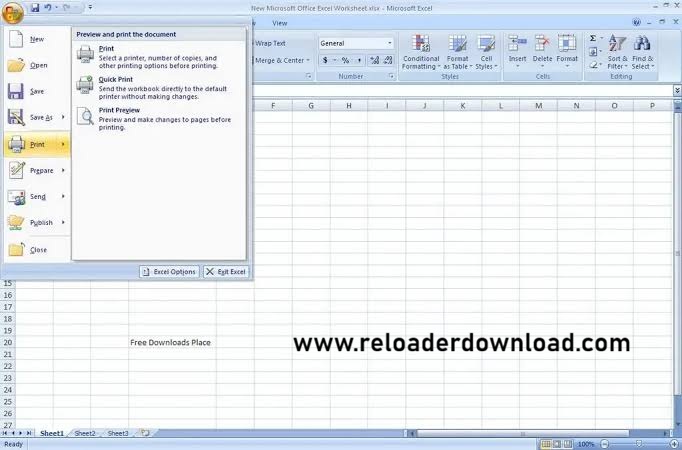The height and width of the screenshot is (450, 682).
Task: Click AutoSum sigma icon
Action: tap(593, 38)
